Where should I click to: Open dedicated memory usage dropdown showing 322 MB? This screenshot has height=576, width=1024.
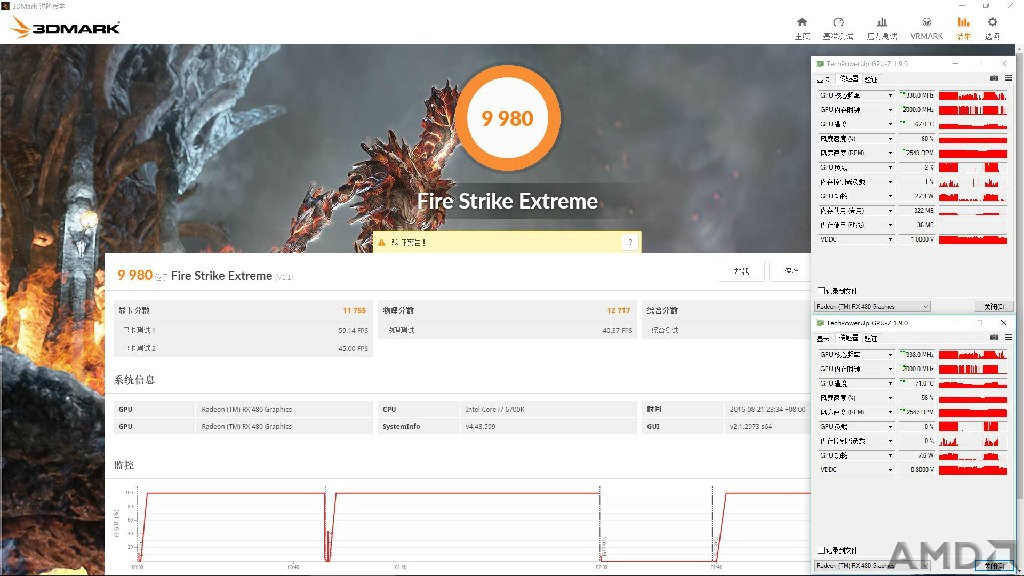click(889, 210)
